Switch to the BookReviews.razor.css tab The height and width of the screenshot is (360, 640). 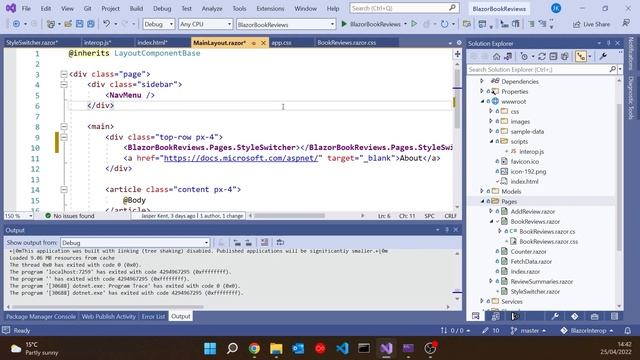point(347,42)
